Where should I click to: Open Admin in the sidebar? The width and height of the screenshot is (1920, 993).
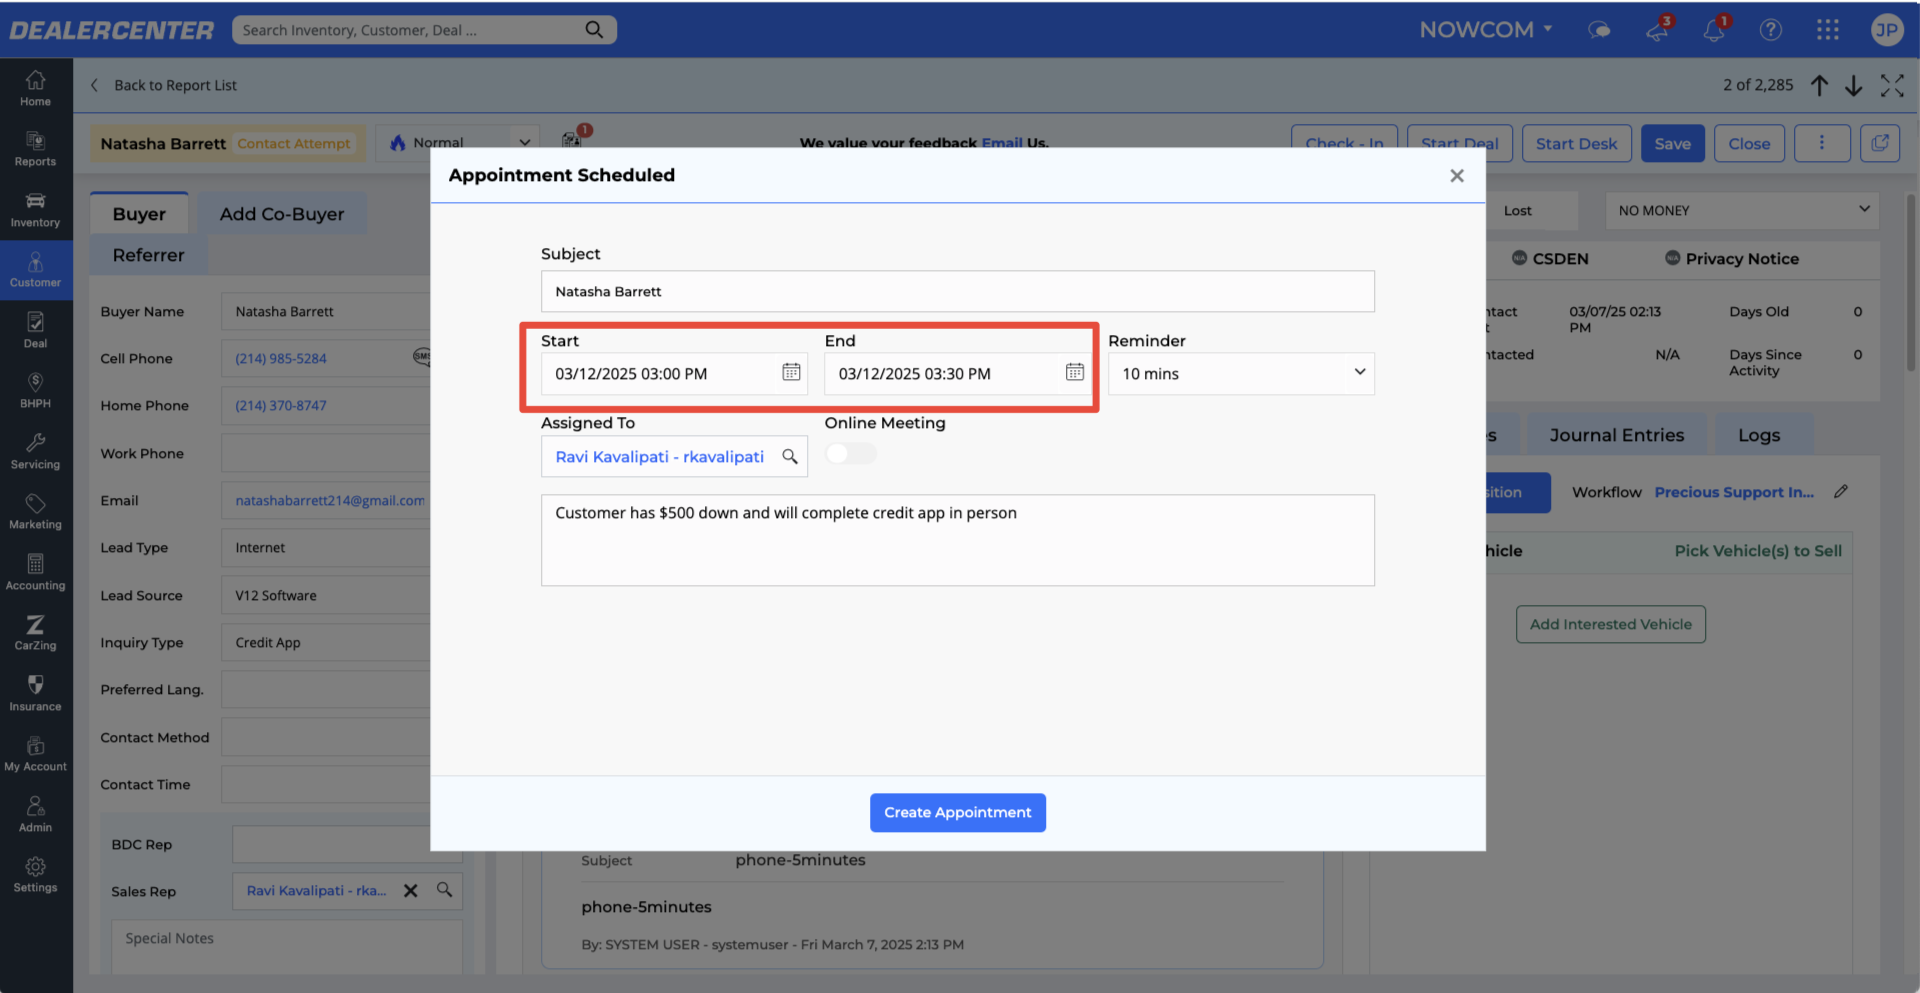tap(35, 814)
